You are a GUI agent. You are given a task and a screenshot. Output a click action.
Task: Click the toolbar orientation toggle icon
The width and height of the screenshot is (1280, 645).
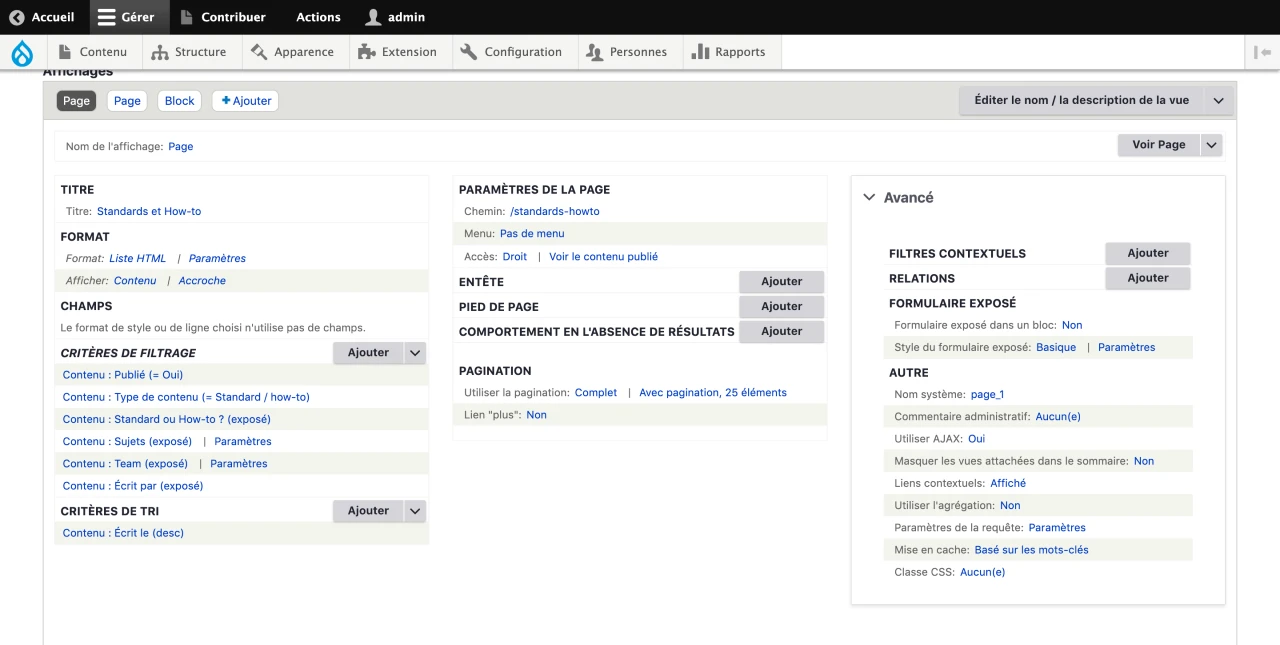click(x=1262, y=52)
